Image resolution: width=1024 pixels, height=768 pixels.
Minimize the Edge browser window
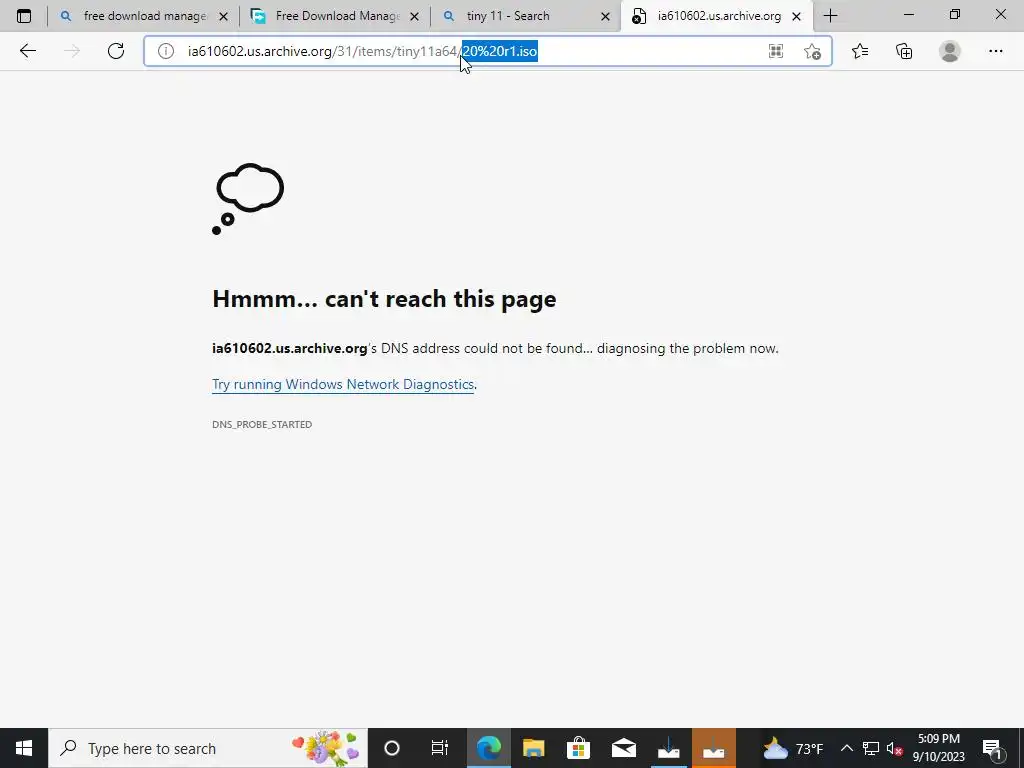pyautogui.click(x=908, y=15)
